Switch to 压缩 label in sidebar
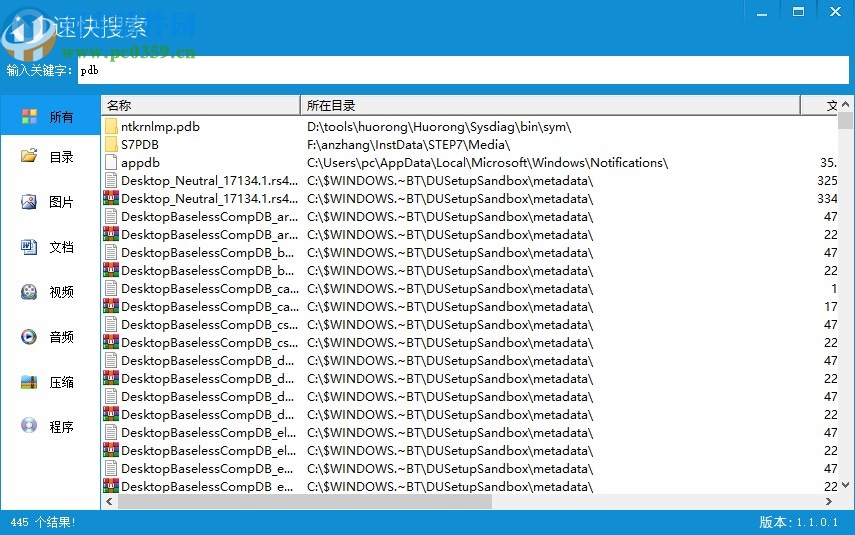 click(61, 382)
